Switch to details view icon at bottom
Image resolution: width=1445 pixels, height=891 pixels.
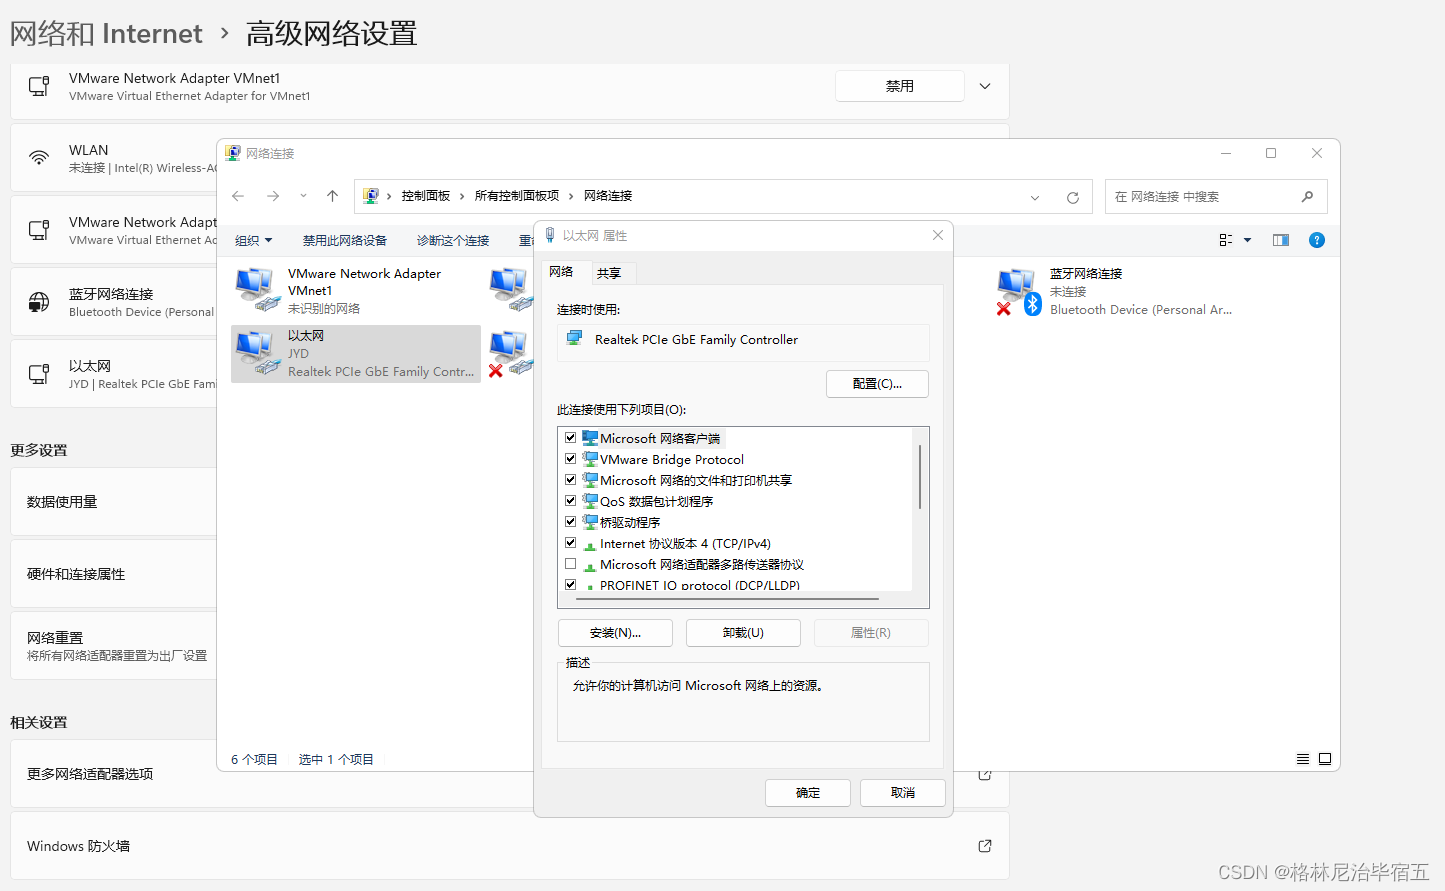[1303, 759]
